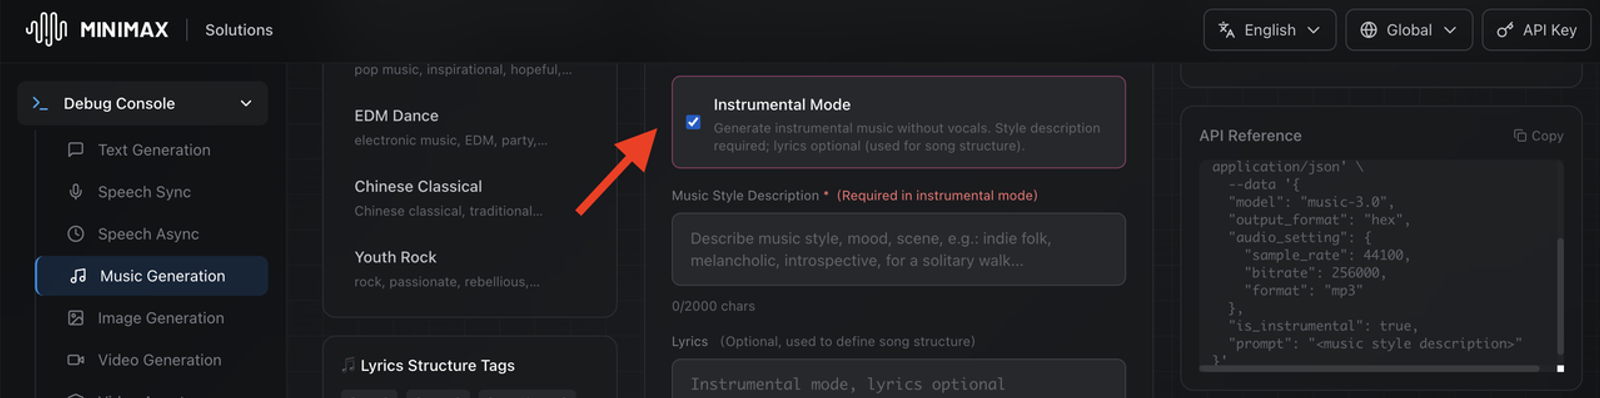Choose the Chinese Classical style preset

coord(470,198)
